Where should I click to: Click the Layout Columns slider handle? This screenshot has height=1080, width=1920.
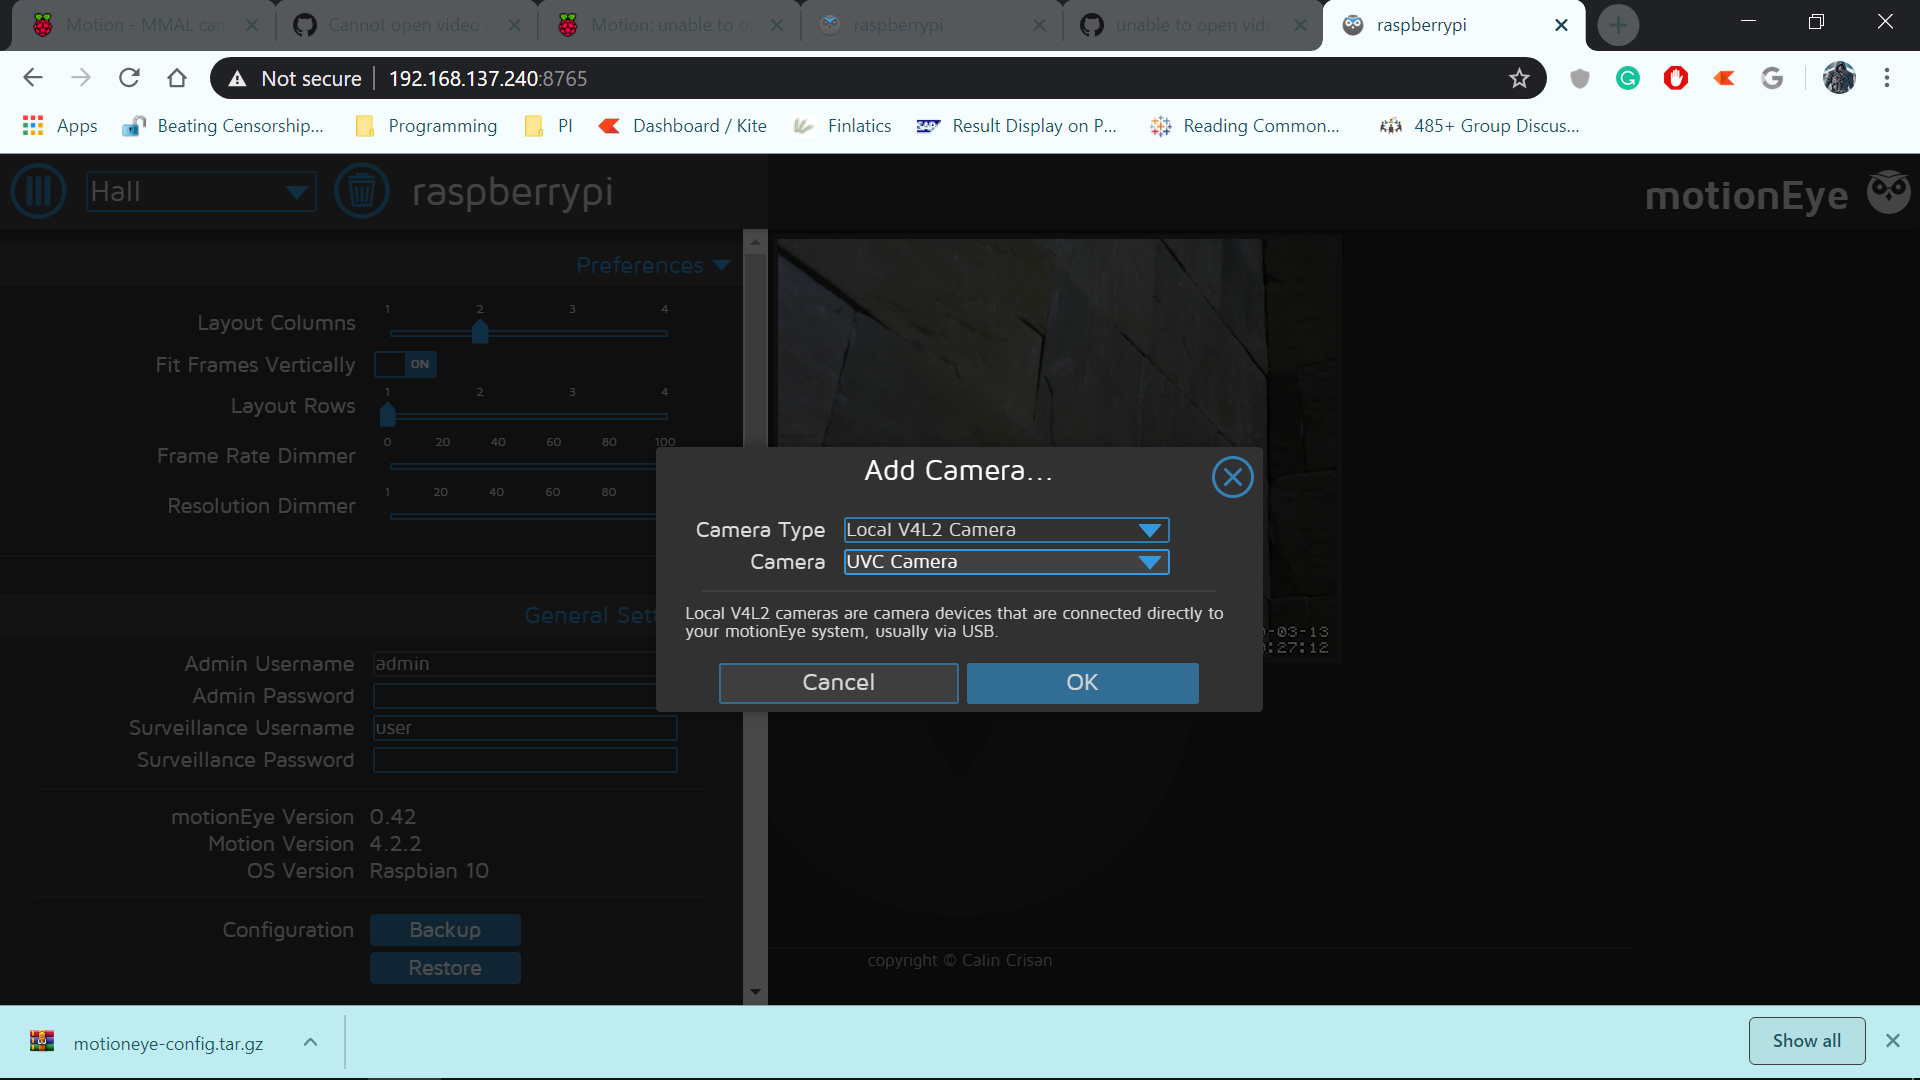tap(480, 333)
